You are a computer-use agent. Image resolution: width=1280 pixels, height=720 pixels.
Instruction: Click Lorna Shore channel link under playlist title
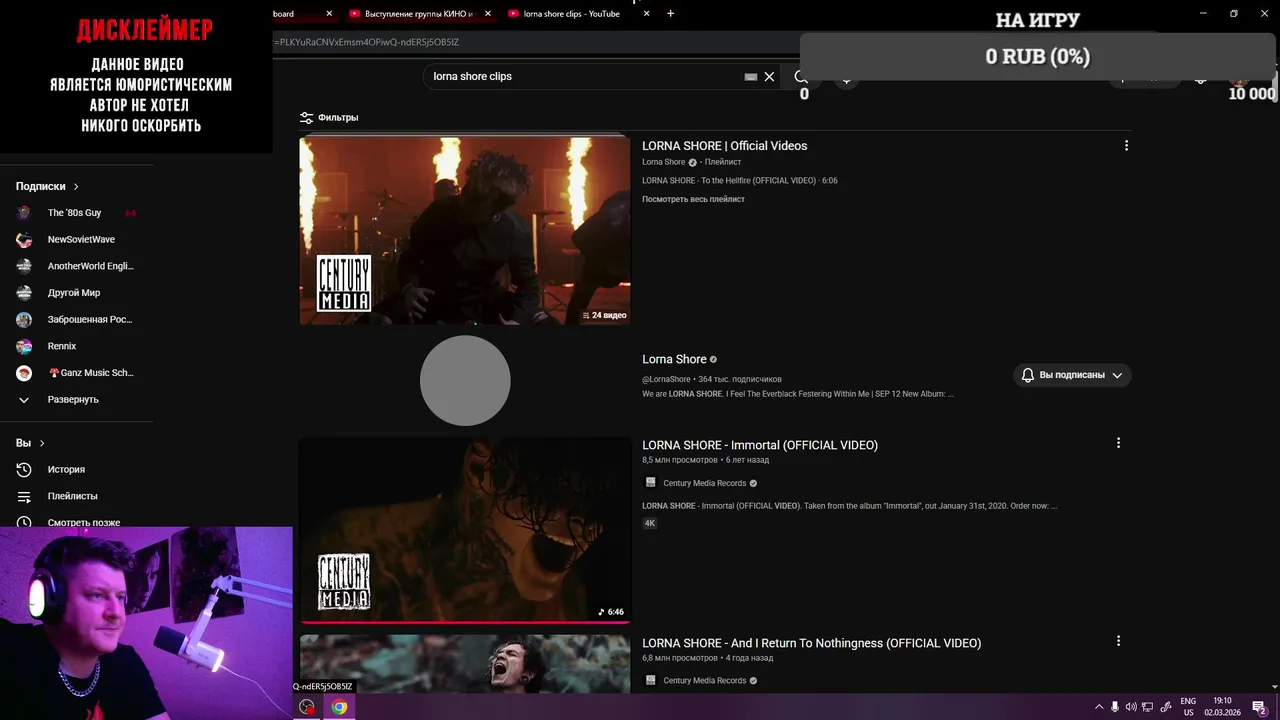click(x=664, y=162)
